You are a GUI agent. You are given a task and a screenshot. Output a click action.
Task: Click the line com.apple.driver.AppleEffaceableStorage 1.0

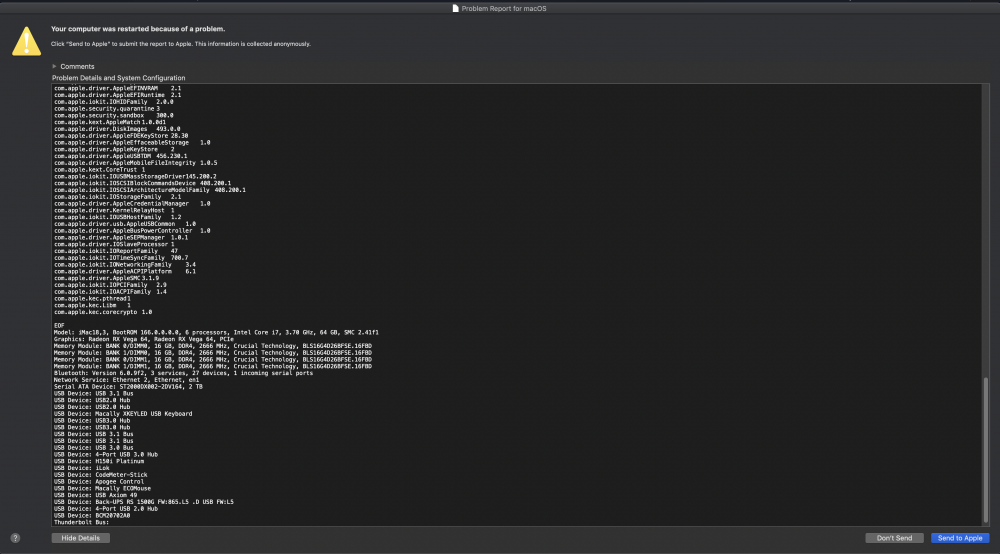pos(132,143)
